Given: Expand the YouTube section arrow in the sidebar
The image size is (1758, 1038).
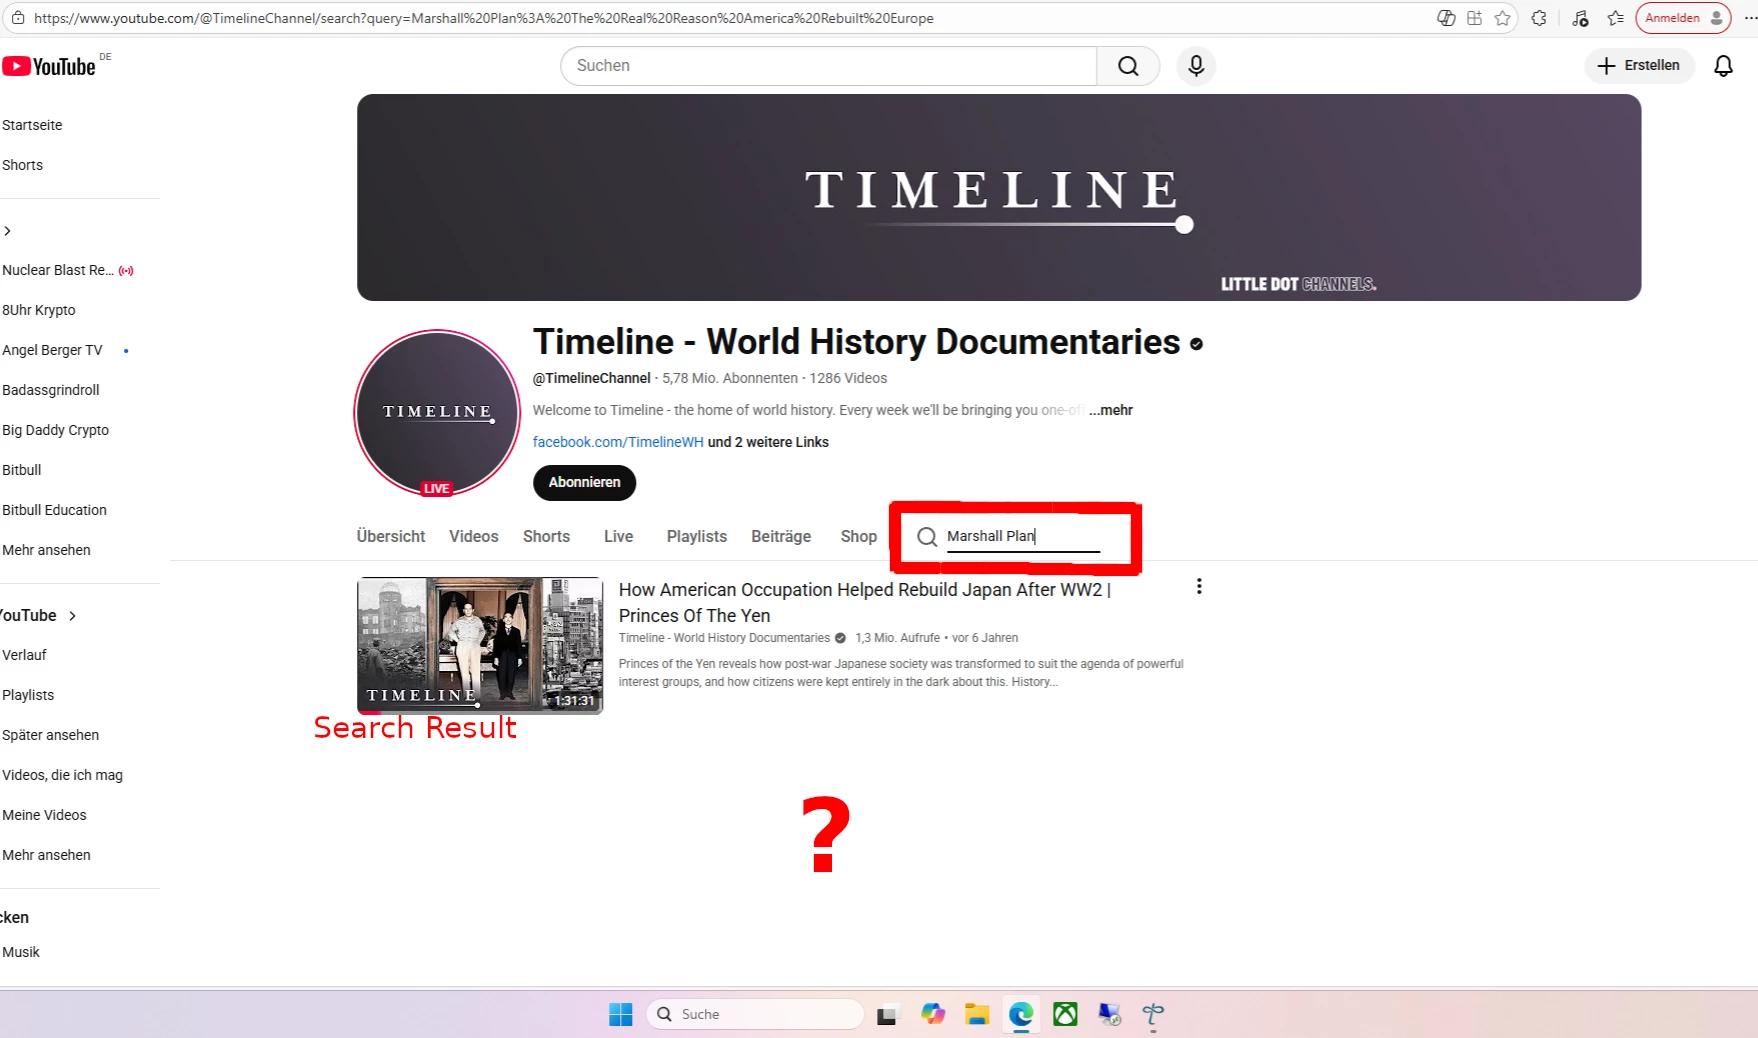Looking at the screenshot, I should (x=72, y=616).
